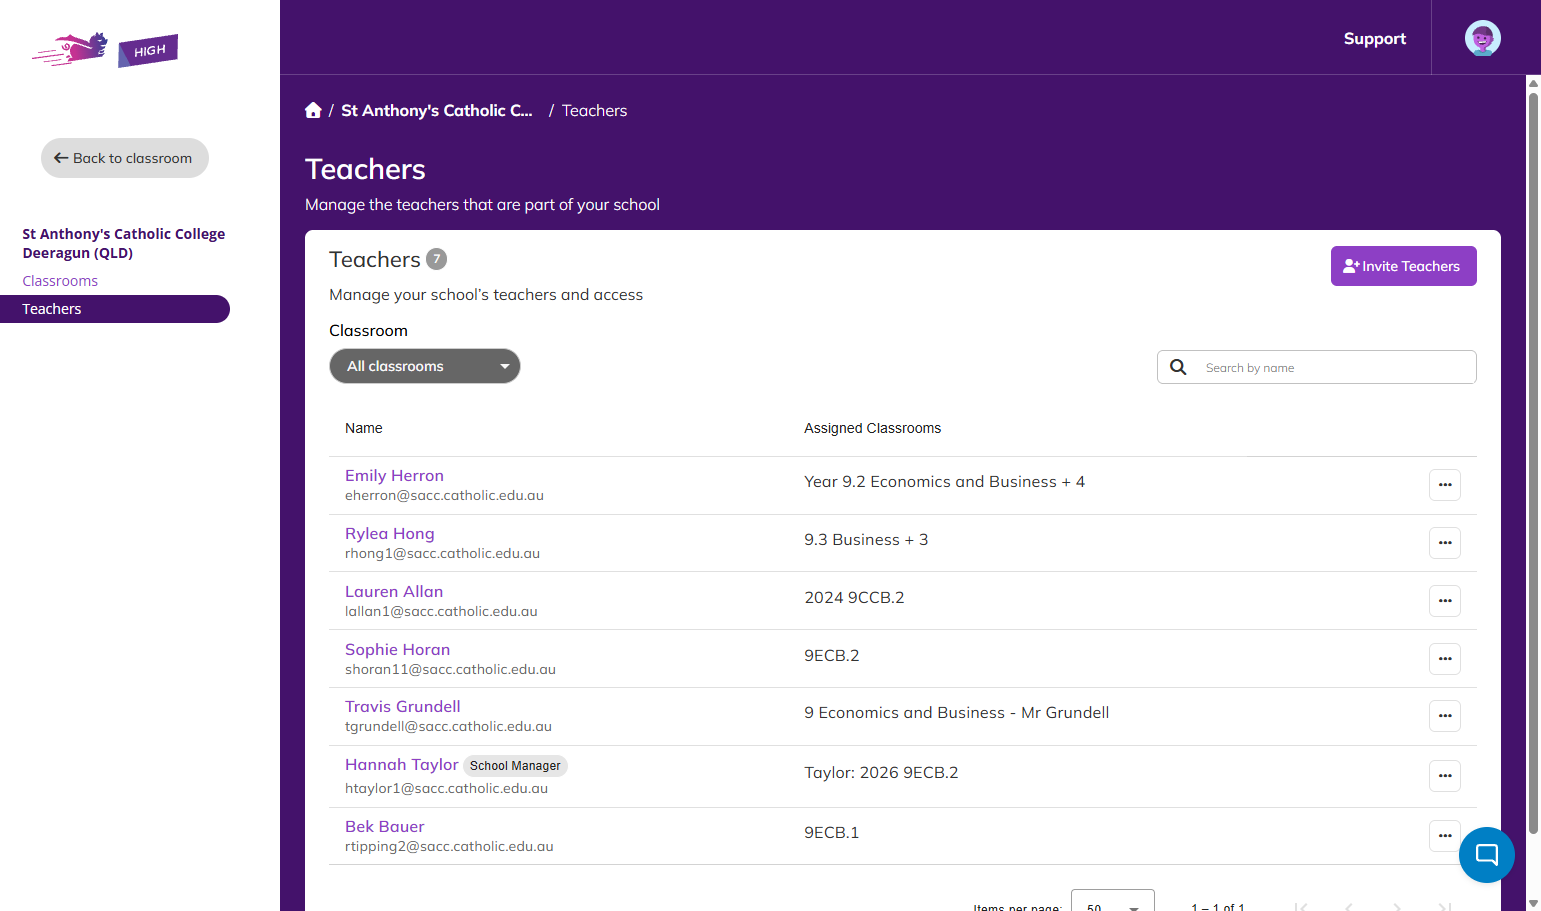
Task: Open more options for Bek Bauer
Action: (x=1445, y=836)
